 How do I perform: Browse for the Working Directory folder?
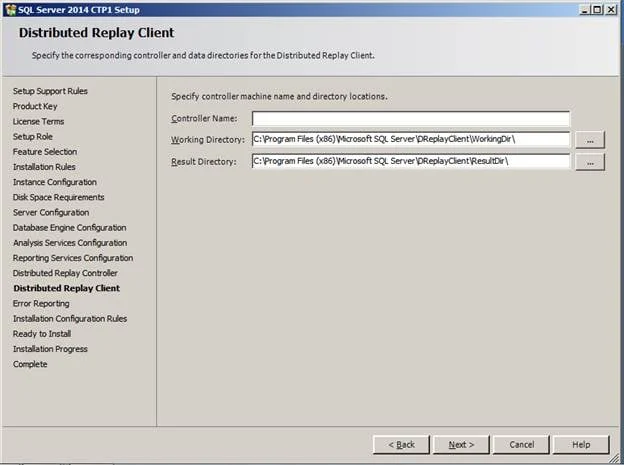[590, 140]
